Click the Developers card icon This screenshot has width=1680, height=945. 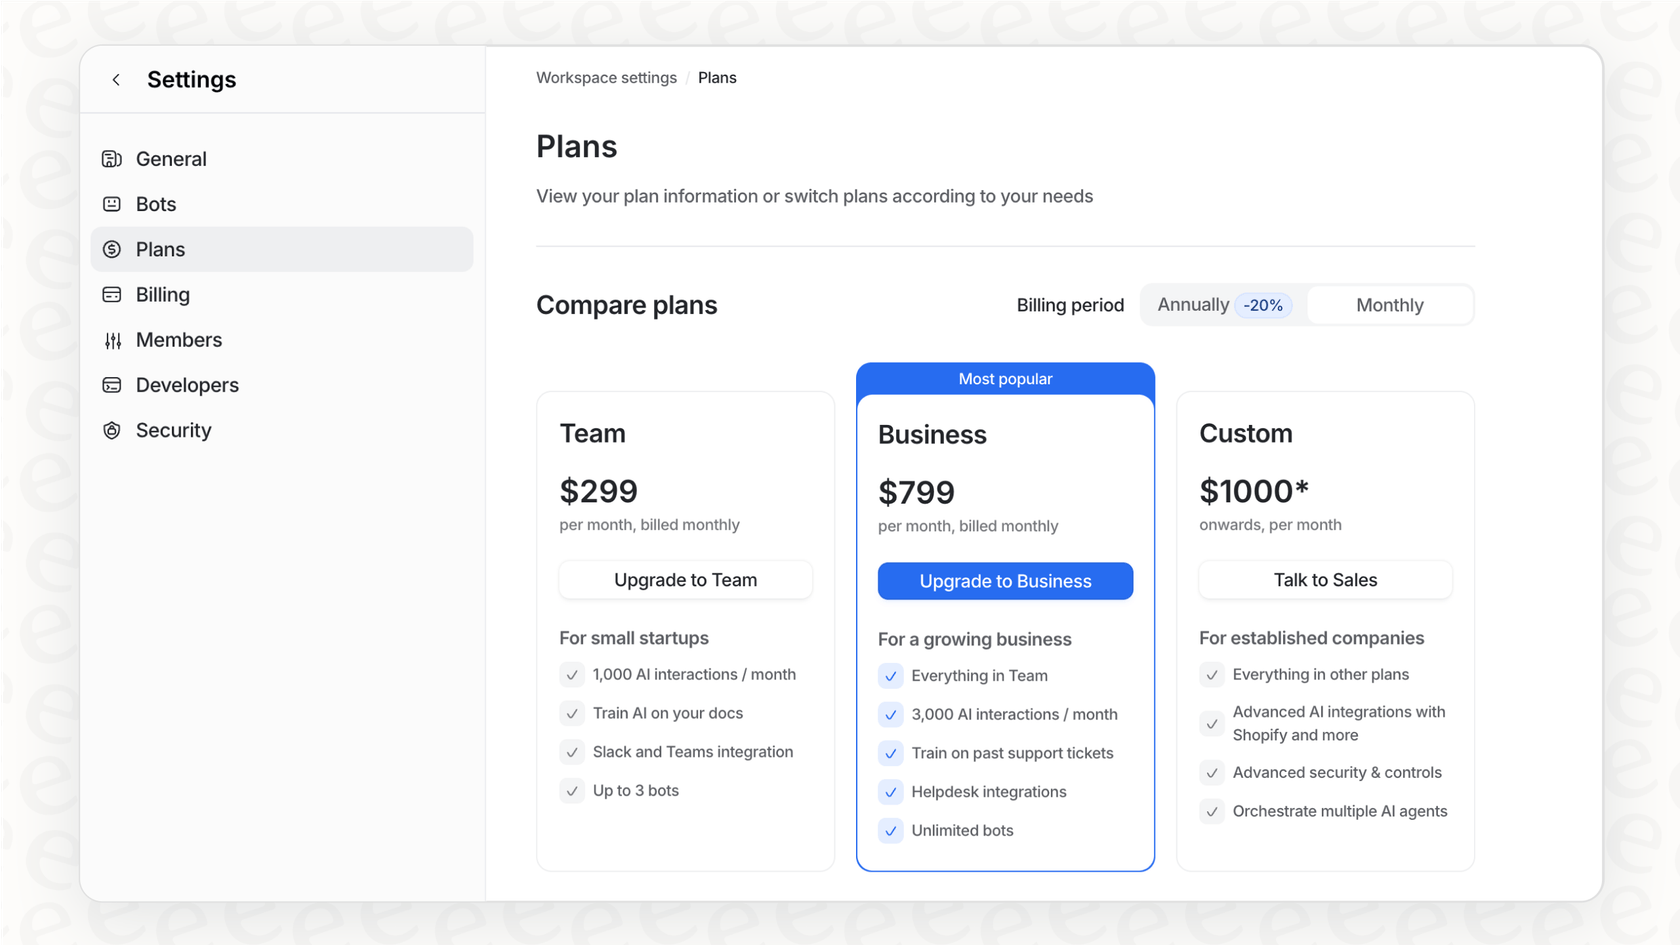[112, 385]
